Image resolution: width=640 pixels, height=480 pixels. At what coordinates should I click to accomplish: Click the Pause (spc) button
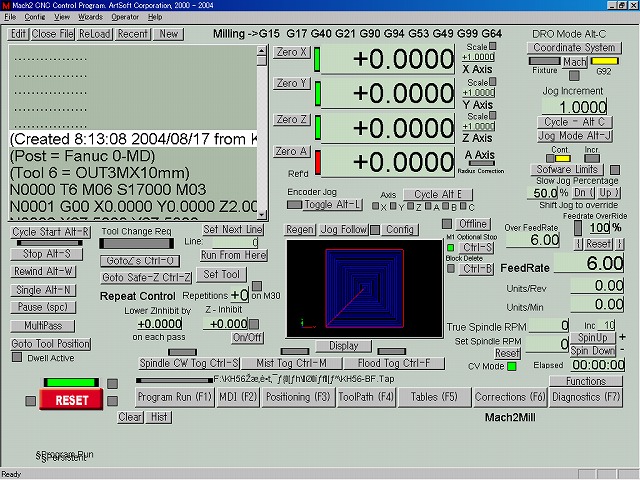pyautogui.click(x=43, y=307)
